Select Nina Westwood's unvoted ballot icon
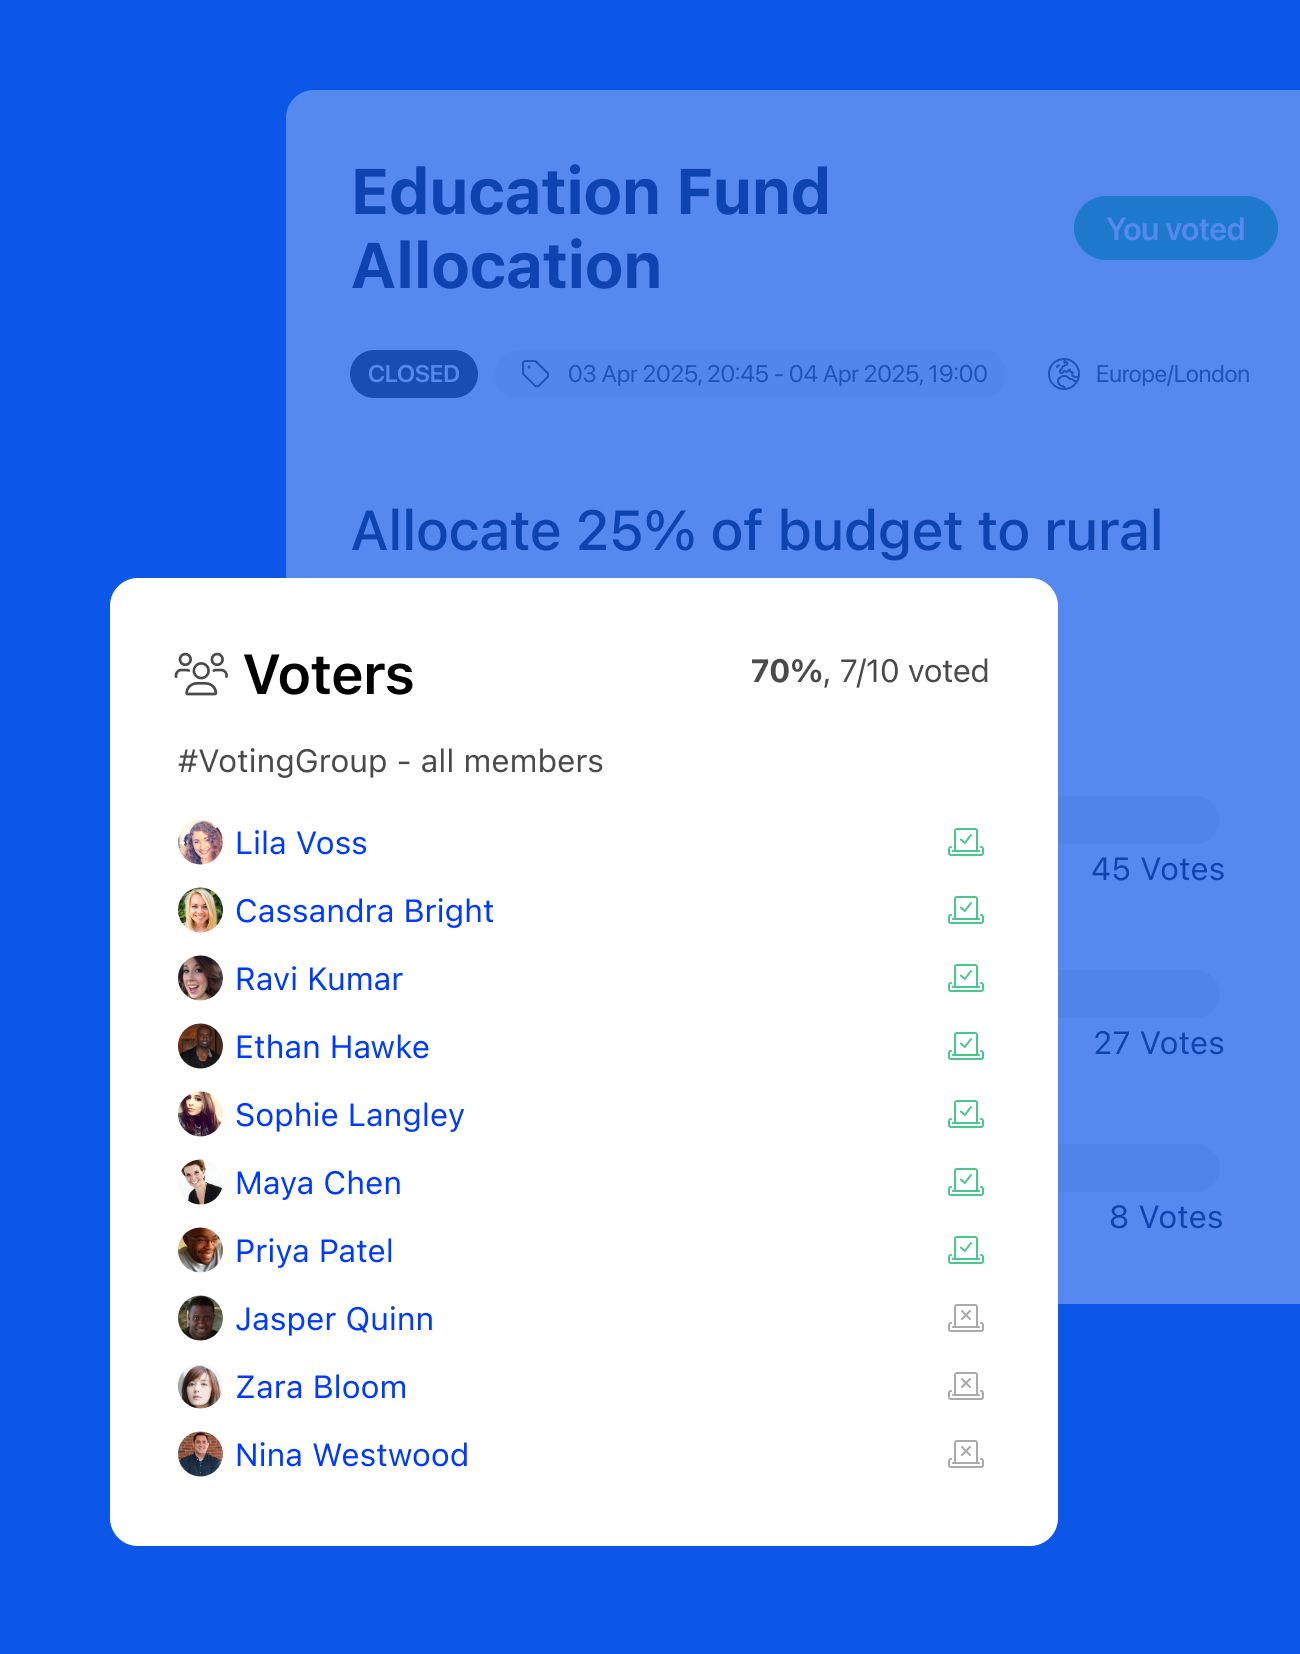This screenshot has height=1654, width=1300. point(965,1454)
